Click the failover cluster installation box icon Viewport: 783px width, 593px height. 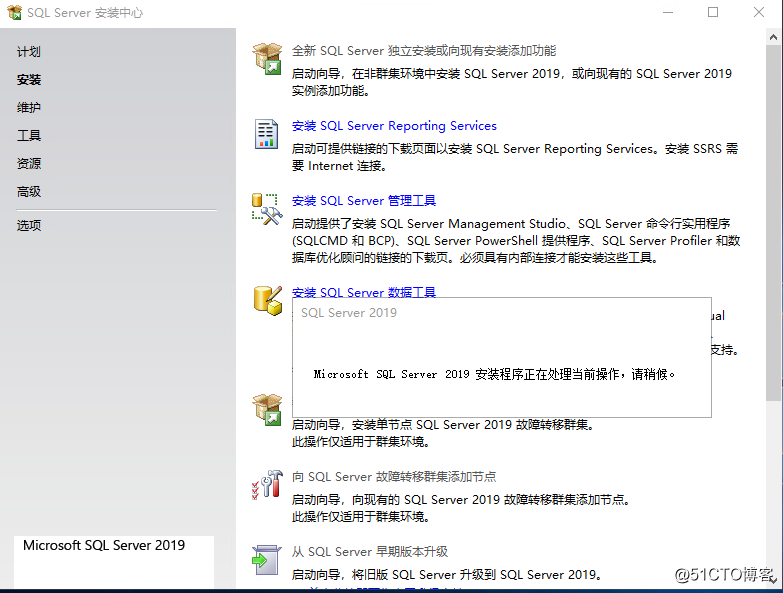267,409
